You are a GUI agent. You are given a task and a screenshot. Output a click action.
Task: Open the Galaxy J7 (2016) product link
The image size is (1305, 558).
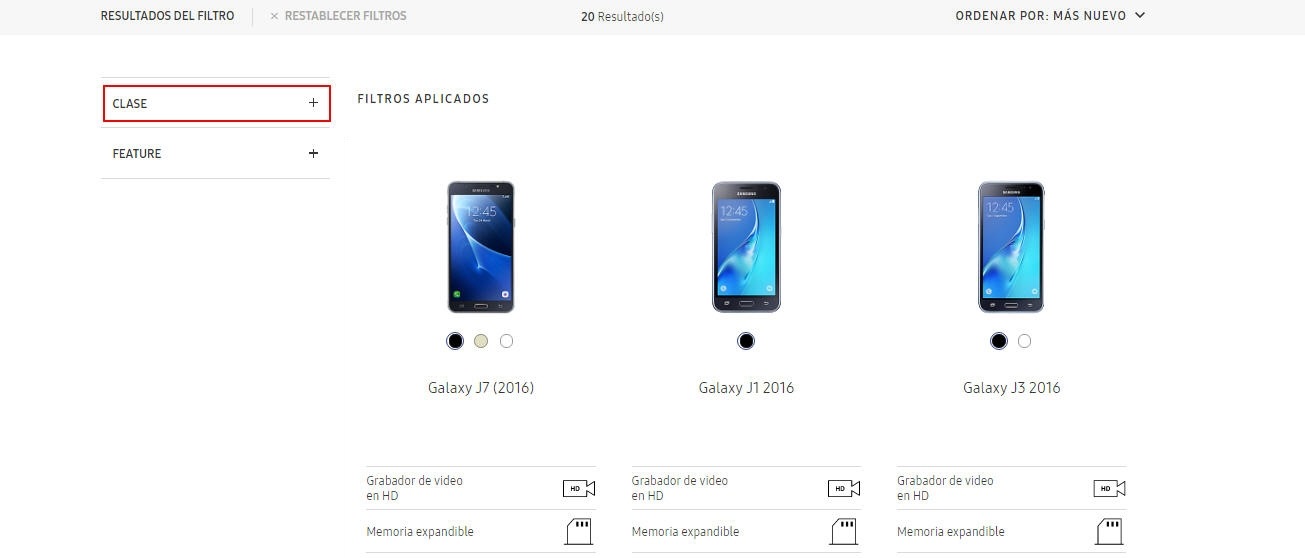click(x=481, y=388)
